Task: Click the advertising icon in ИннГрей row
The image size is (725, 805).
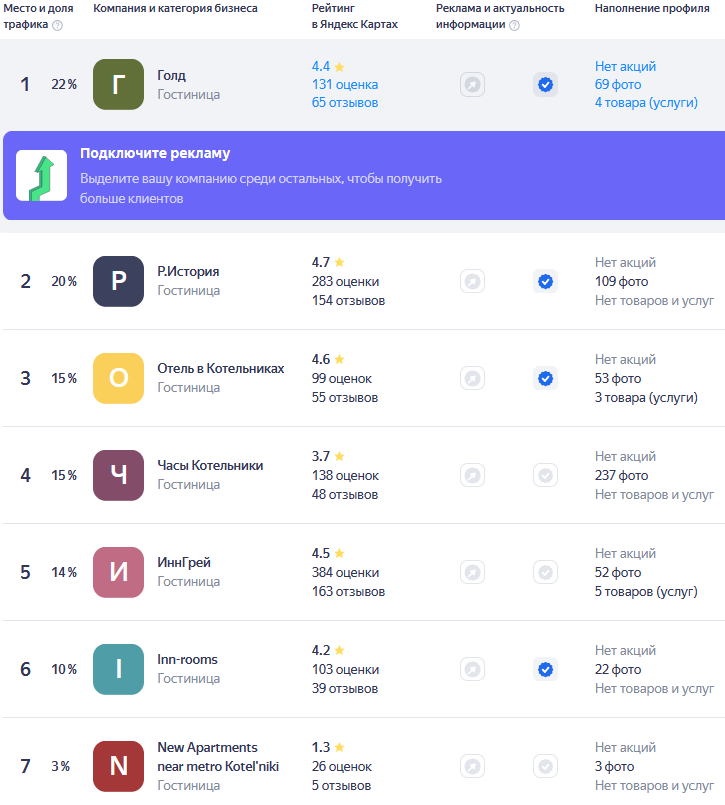Action: click(472, 572)
